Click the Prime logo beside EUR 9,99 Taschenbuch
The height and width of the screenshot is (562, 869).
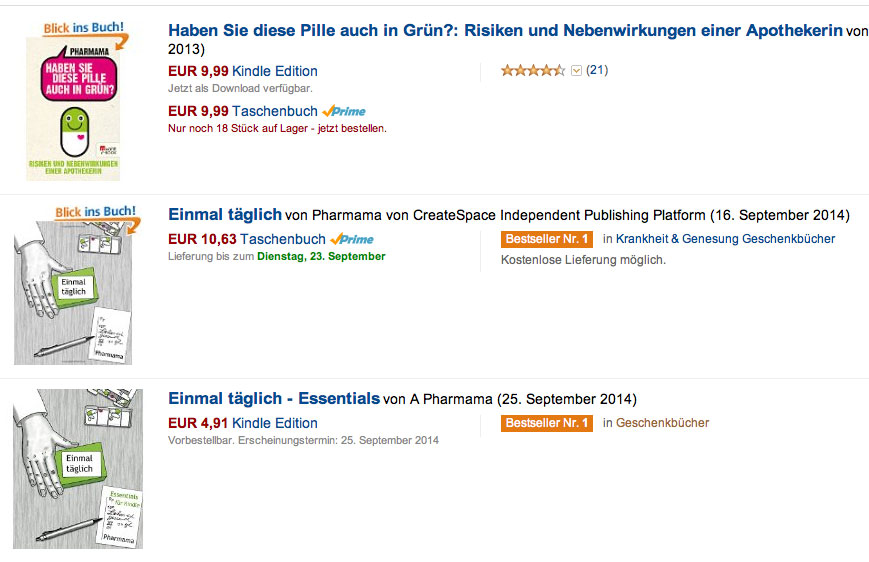tap(344, 112)
